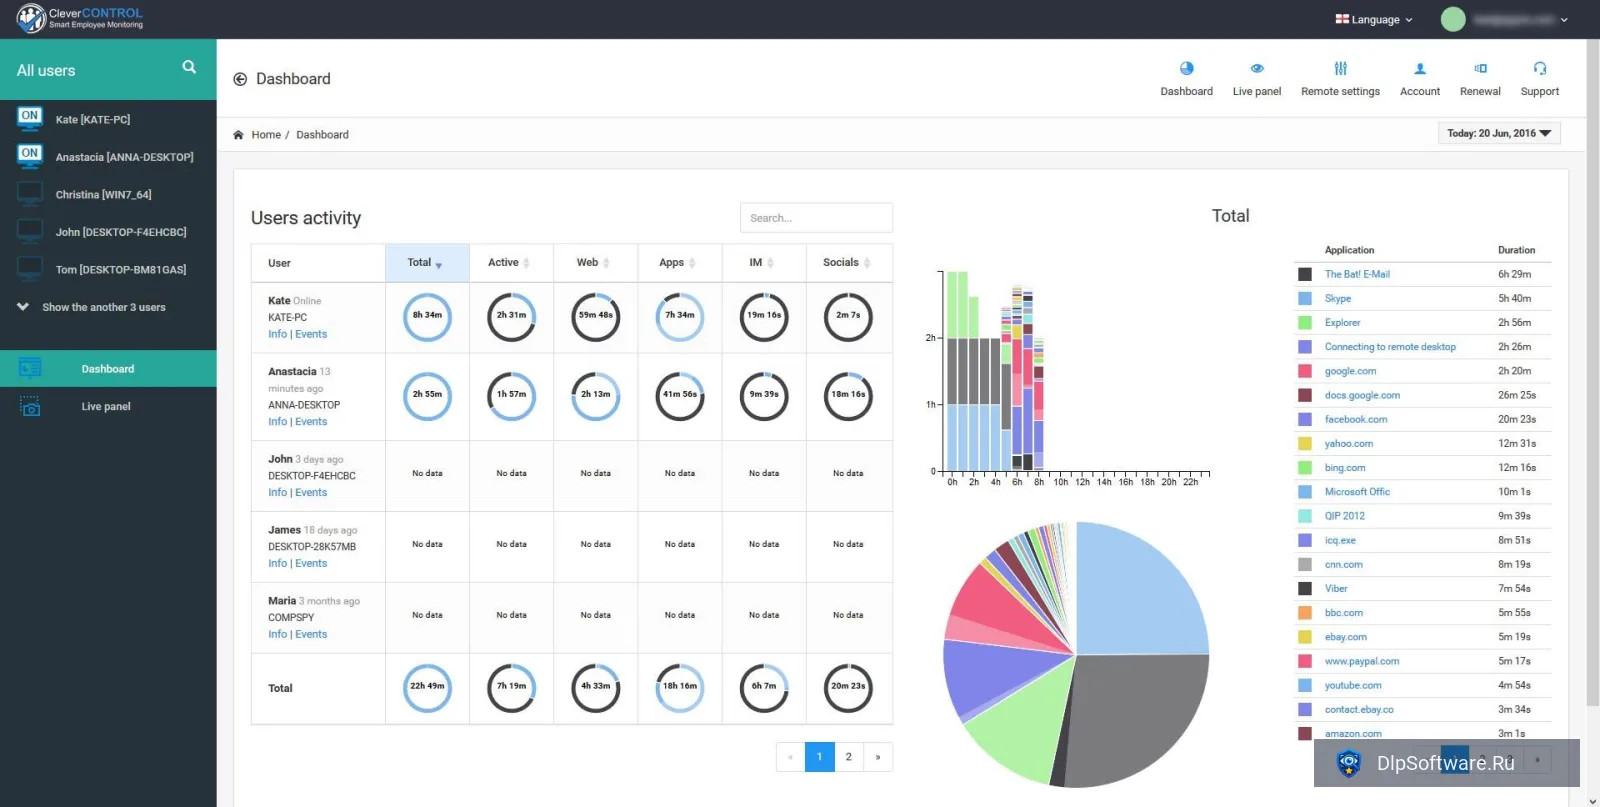Open Account person icon
Viewport: 1600px width, 807px height.
pos(1420,68)
